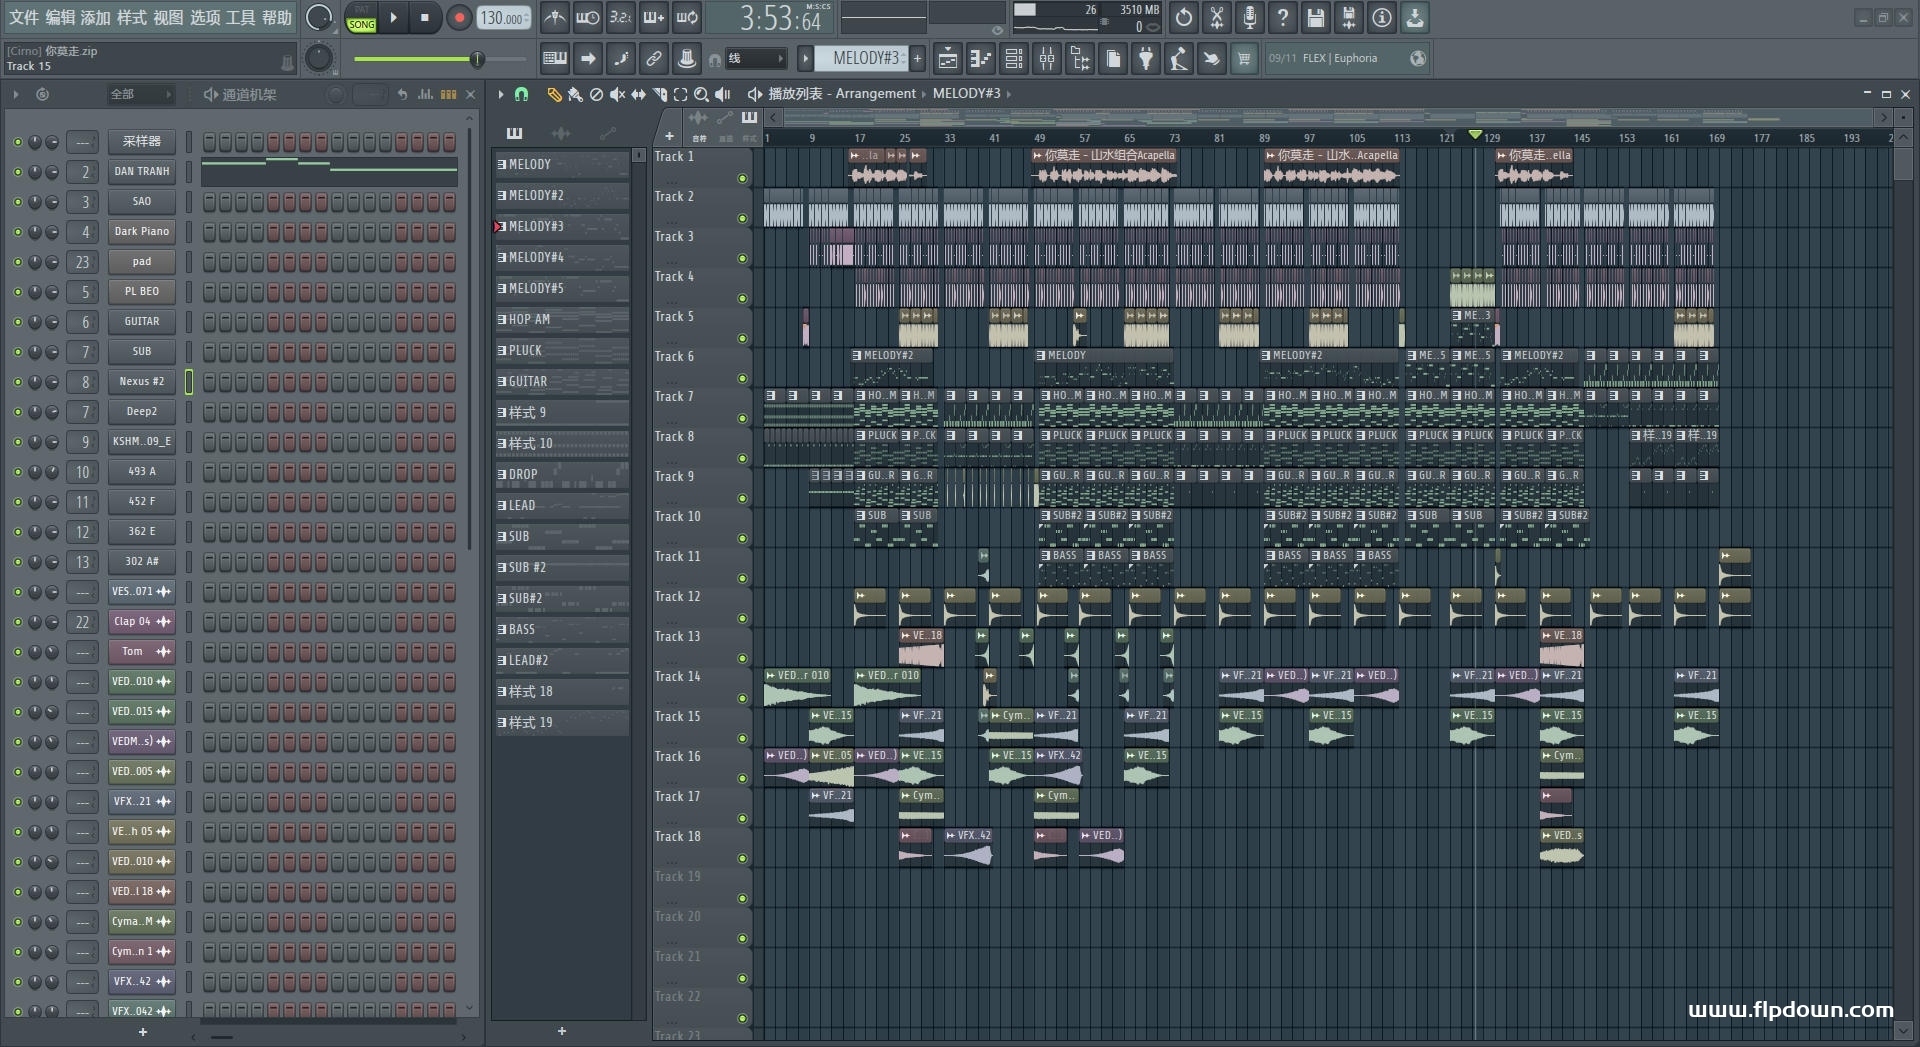1920x1047 pixels.
Task: Click the 130.000 tempo field
Action: pyautogui.click(x=502, y=18)
